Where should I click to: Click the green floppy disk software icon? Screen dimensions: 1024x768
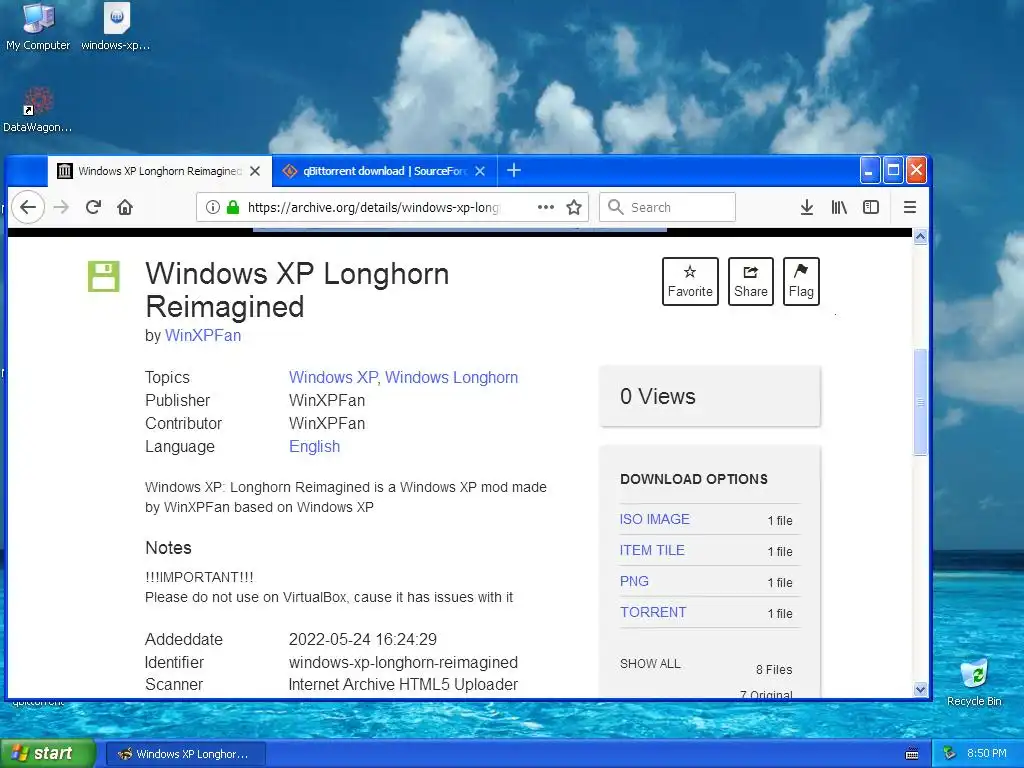(104, 276)
